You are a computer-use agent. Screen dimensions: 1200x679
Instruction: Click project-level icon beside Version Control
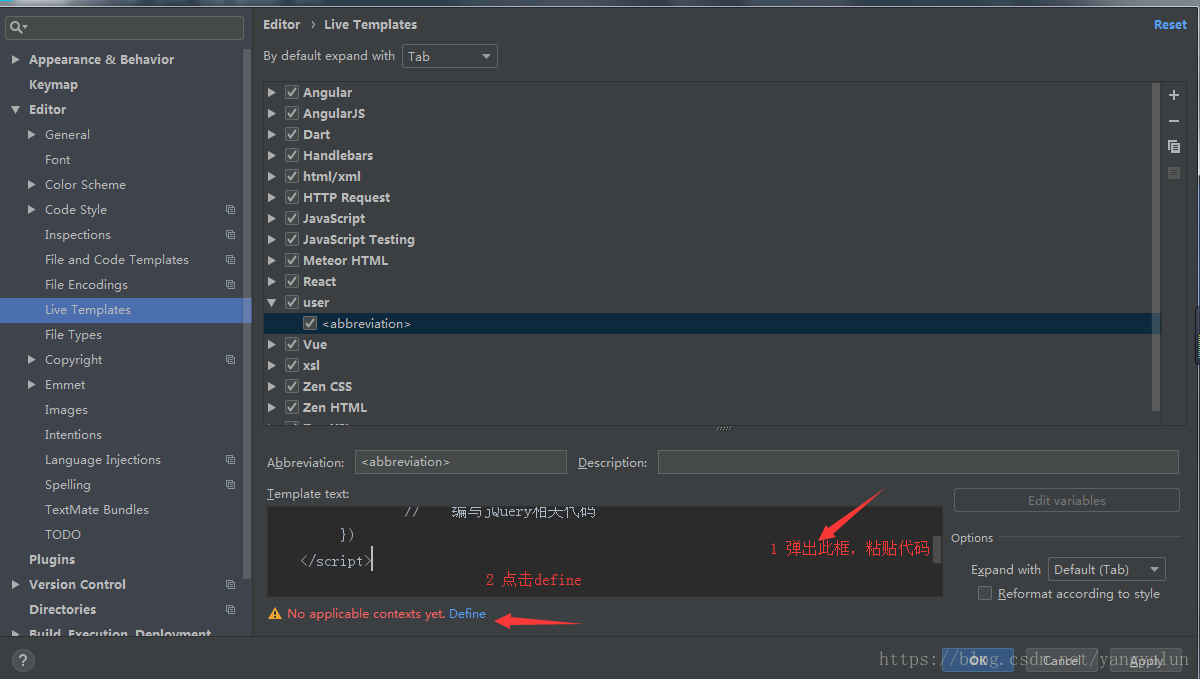230,585
